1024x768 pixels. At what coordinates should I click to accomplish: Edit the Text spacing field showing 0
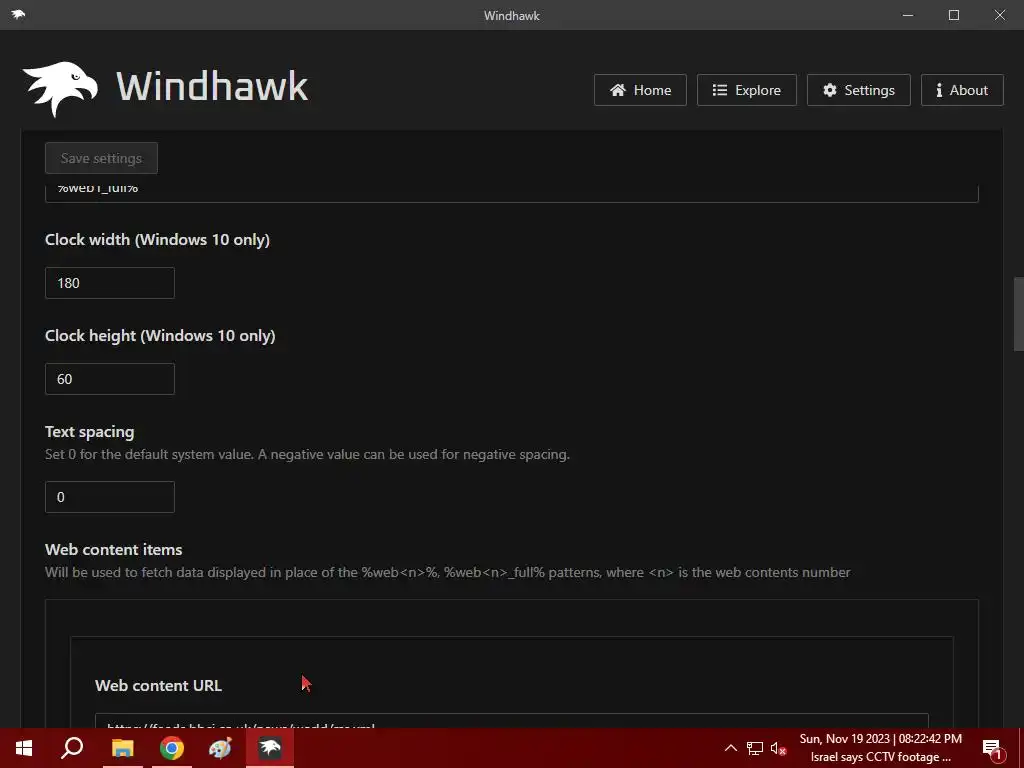pyautogui.click(x=110, y=497)
